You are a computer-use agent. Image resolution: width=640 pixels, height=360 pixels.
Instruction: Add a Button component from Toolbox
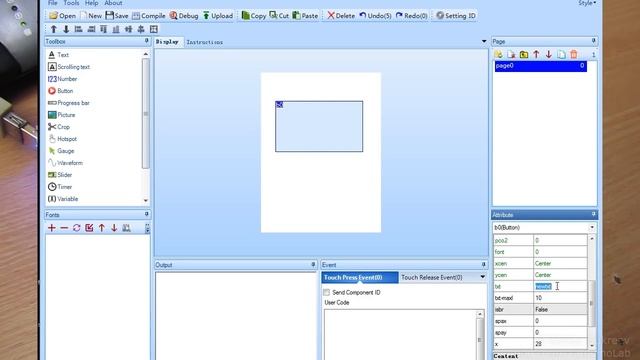click(x=60, y=91)
